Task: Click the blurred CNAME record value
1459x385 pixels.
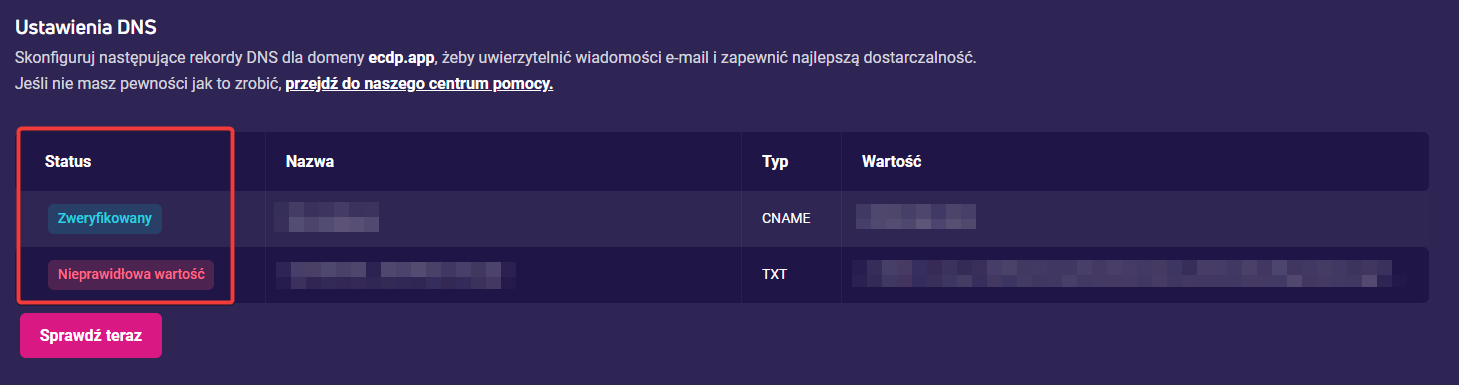Action: pos(916,218)
